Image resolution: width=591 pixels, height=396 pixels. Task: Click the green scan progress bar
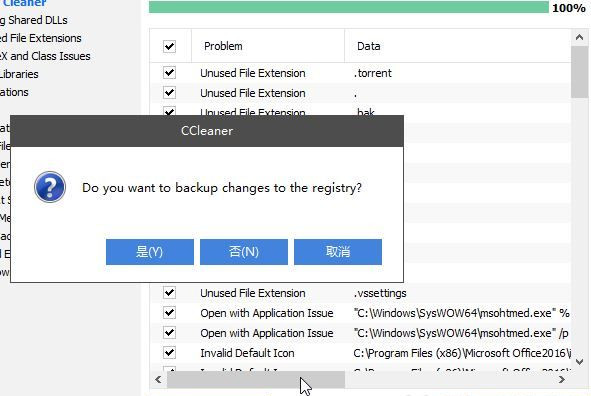tap(349, 7)
